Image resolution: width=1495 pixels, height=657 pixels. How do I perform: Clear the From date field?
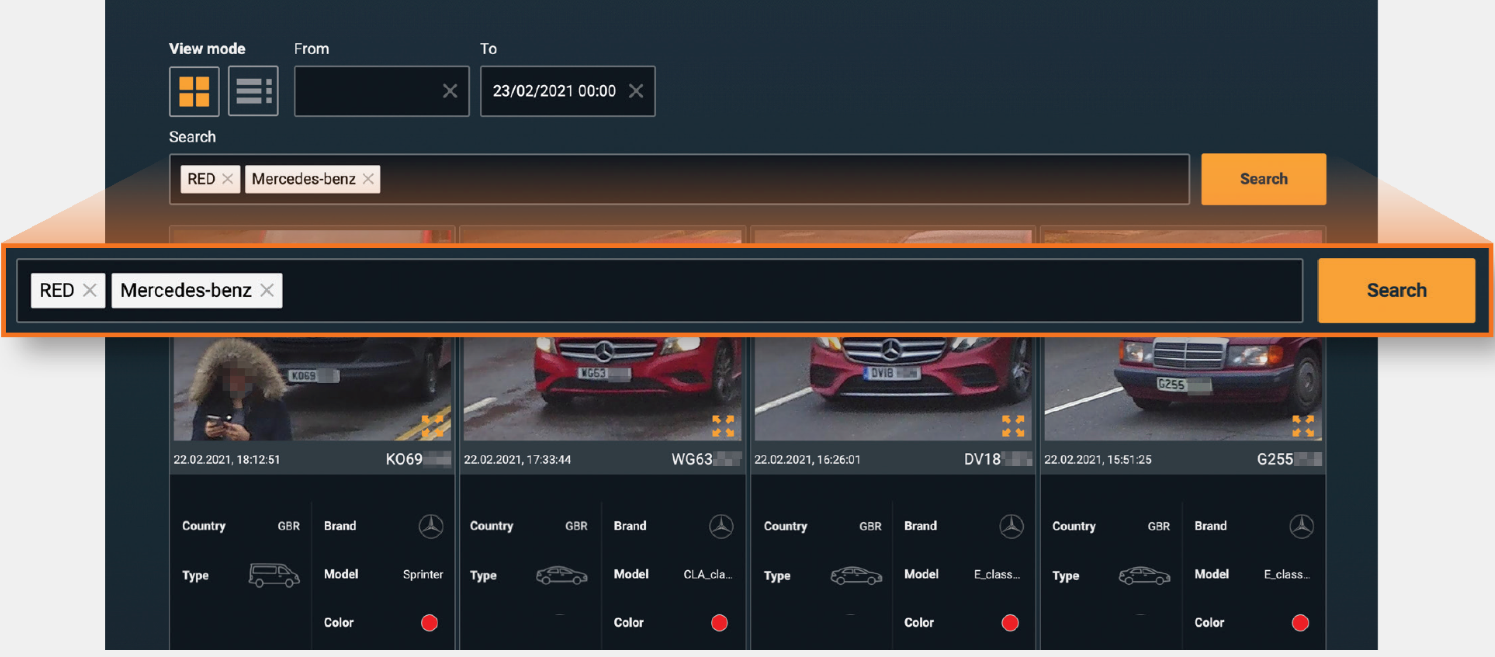point(450,91)
